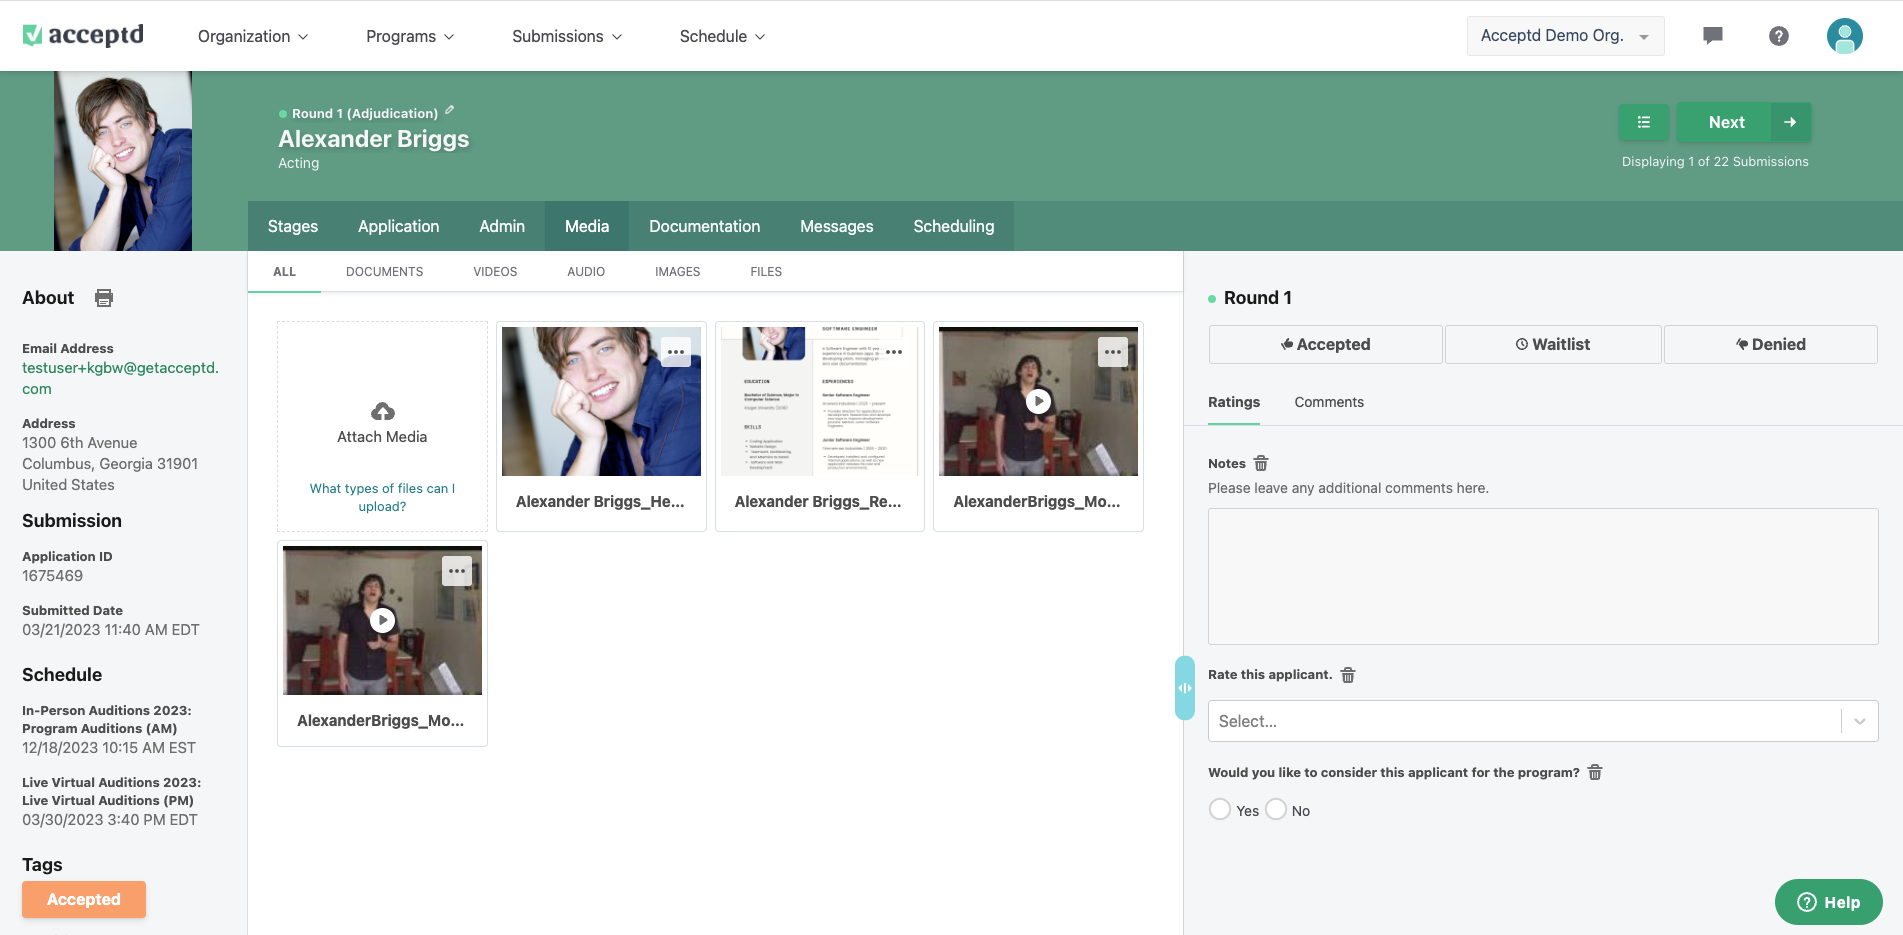This screenshot has width=1903, height=935.
Task: Open the more options menu on headshot thumbnail
Action: click(675, 351)
